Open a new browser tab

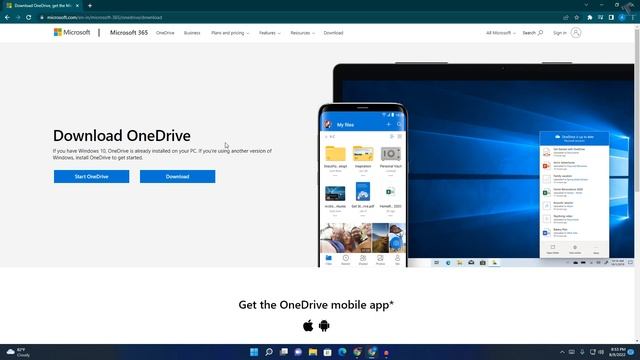point(90,6)
